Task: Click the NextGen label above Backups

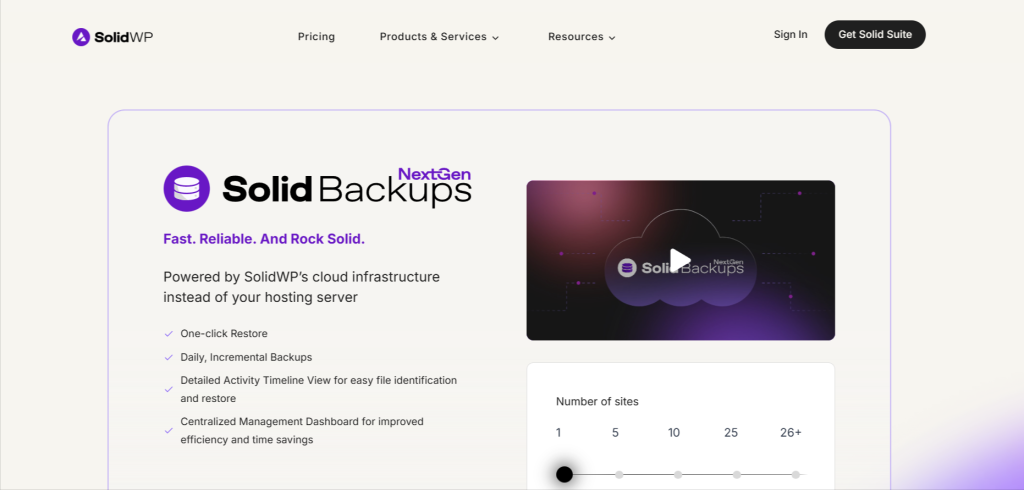Action: coord(434,174)
